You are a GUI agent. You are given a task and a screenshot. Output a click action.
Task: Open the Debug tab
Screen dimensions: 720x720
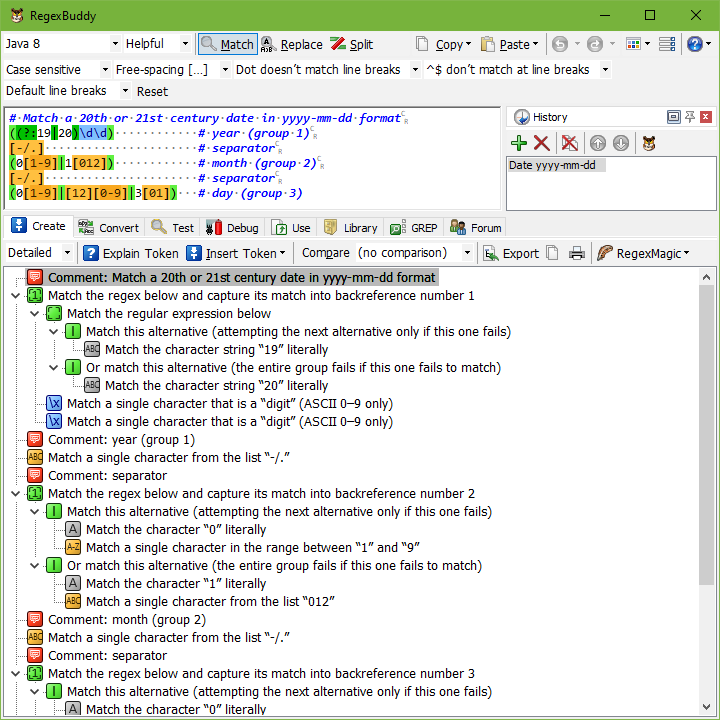(232, 228)
